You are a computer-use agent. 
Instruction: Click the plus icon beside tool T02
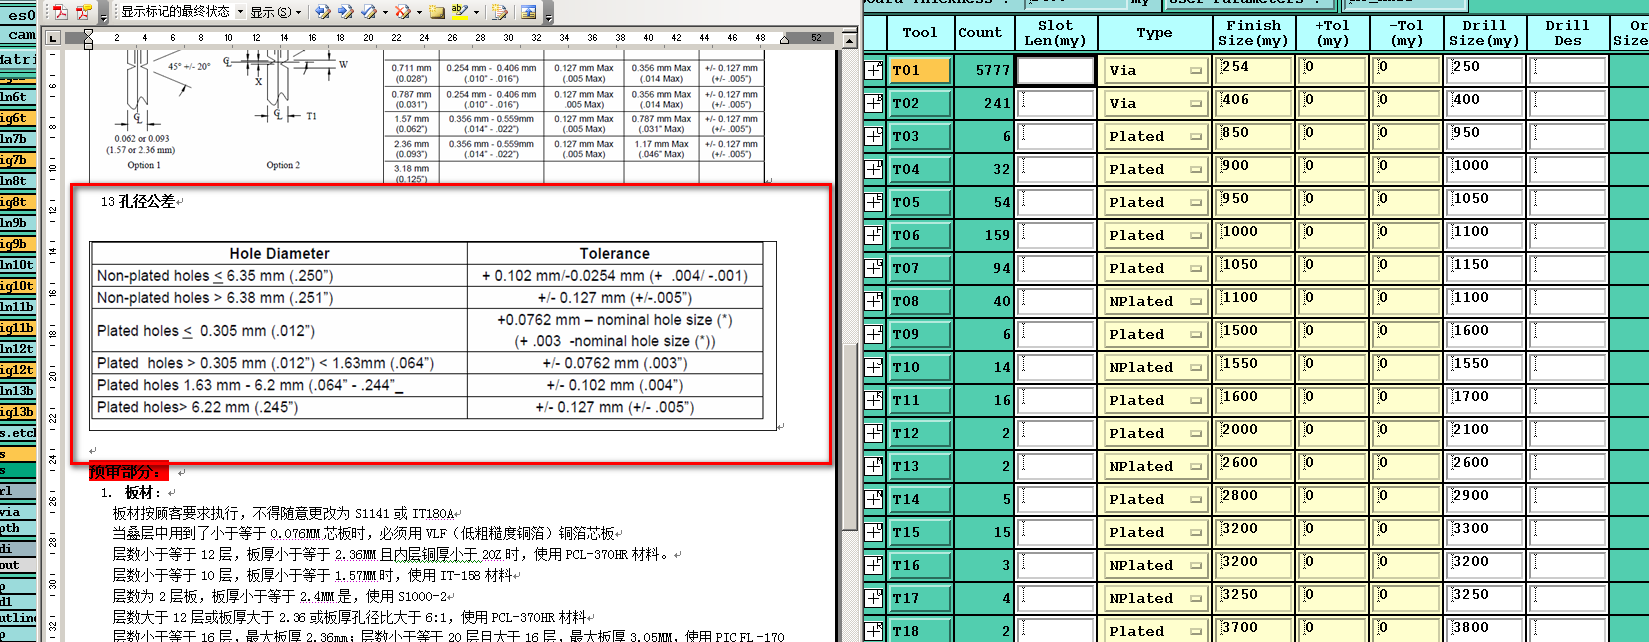pos(874,103)
